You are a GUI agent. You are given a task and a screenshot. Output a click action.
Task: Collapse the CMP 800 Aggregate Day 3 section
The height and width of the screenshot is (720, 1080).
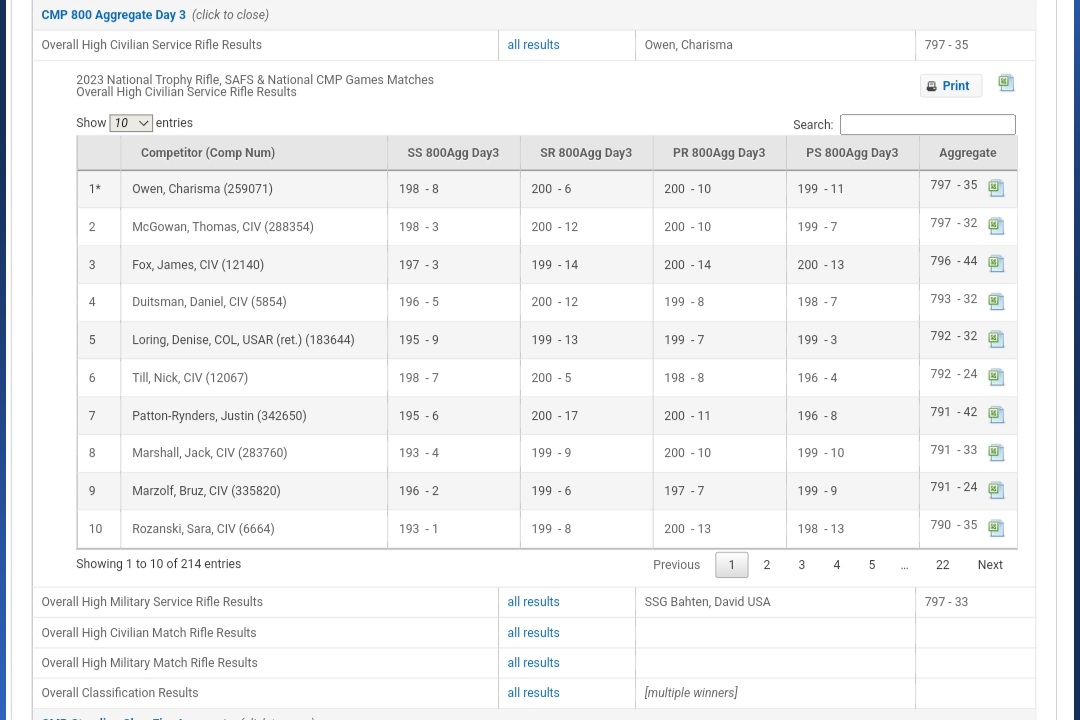[x=113, y=15]
